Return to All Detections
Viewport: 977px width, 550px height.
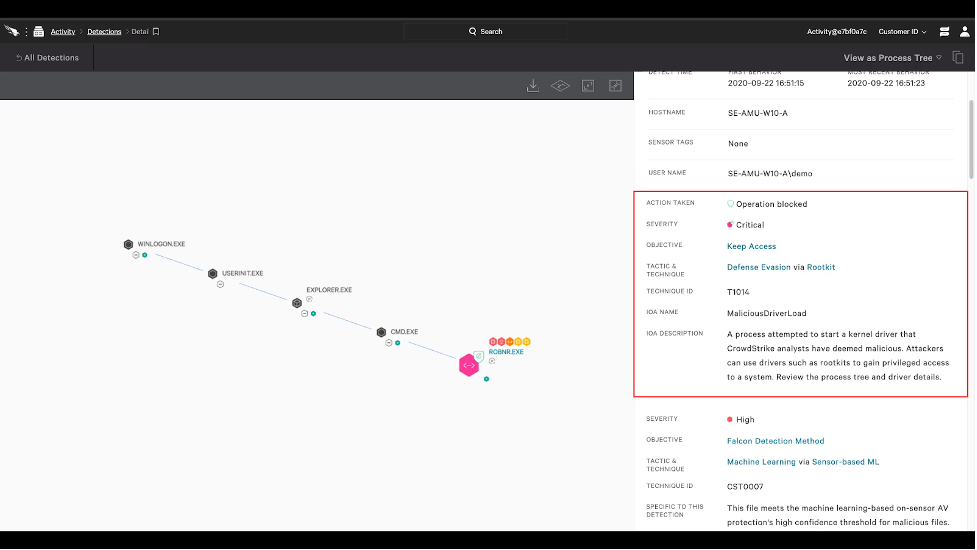coord(46,58)
